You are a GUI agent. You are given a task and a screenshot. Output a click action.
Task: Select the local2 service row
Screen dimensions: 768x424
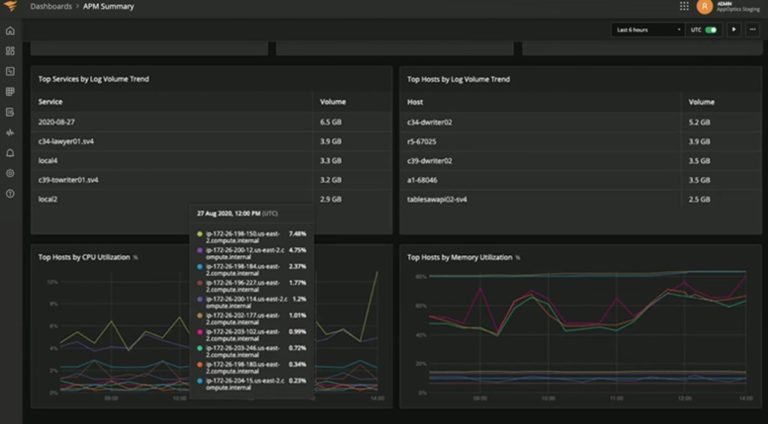click(x=212, y=199)
